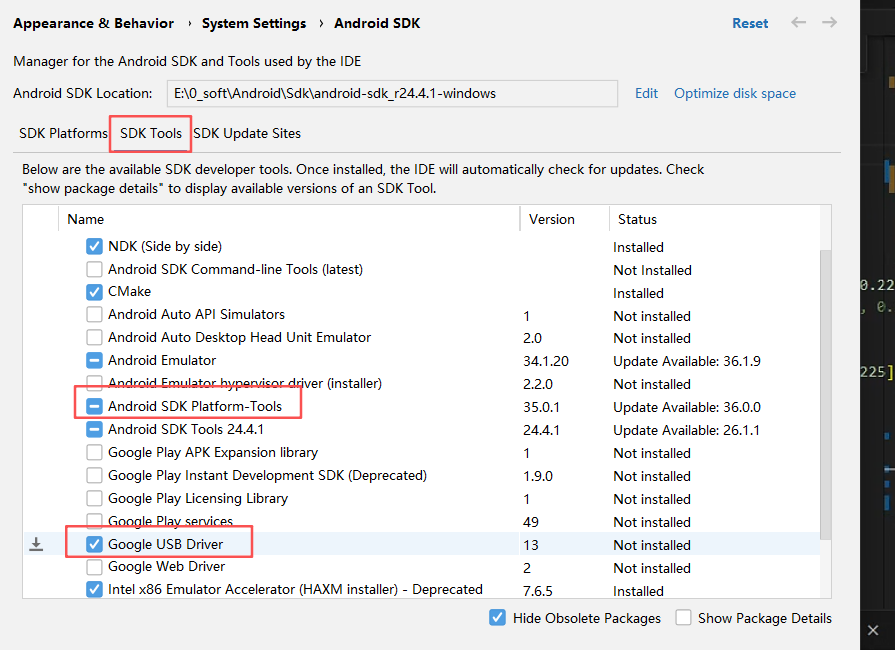Select Android Emulator hypervisor driver row
The height and width of the screenshot is (650, 895).
[421, 383]
